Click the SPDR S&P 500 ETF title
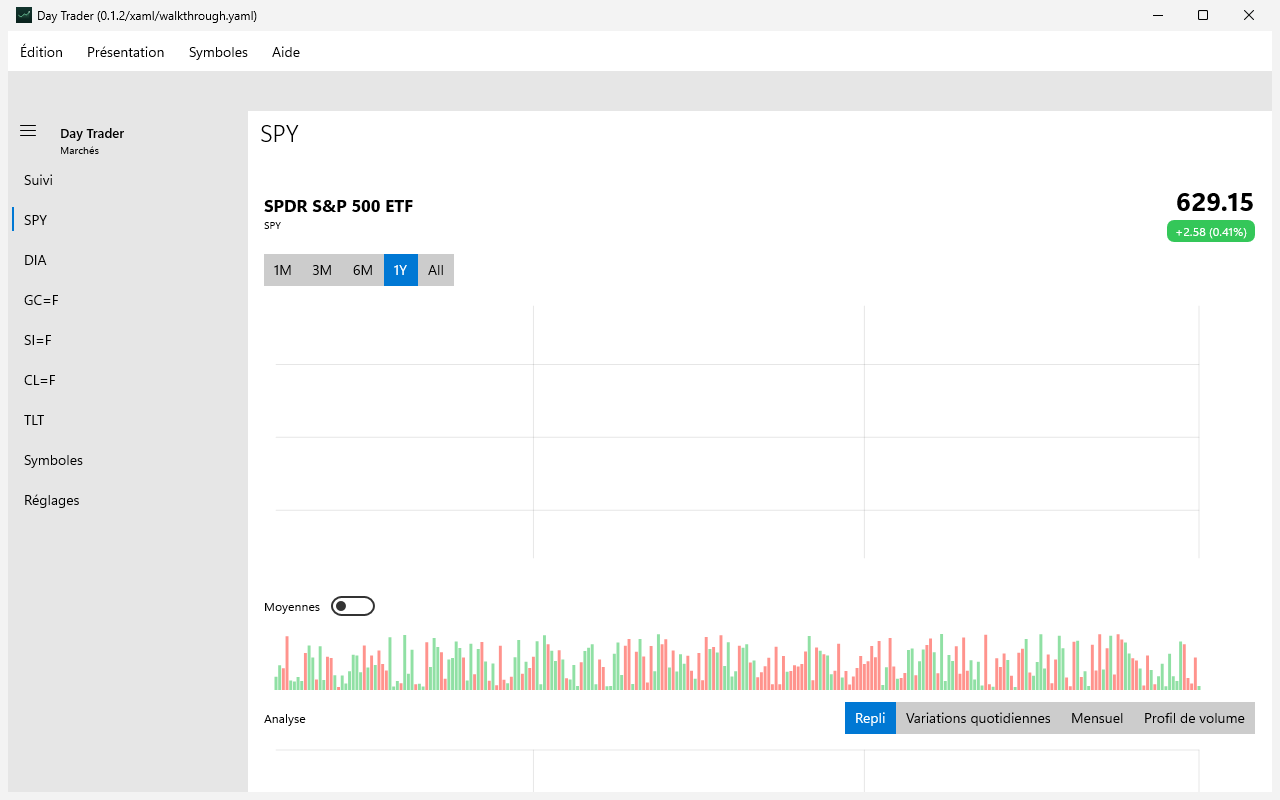1280x800 pixels. pyautogui.click(x=338, y=206)
